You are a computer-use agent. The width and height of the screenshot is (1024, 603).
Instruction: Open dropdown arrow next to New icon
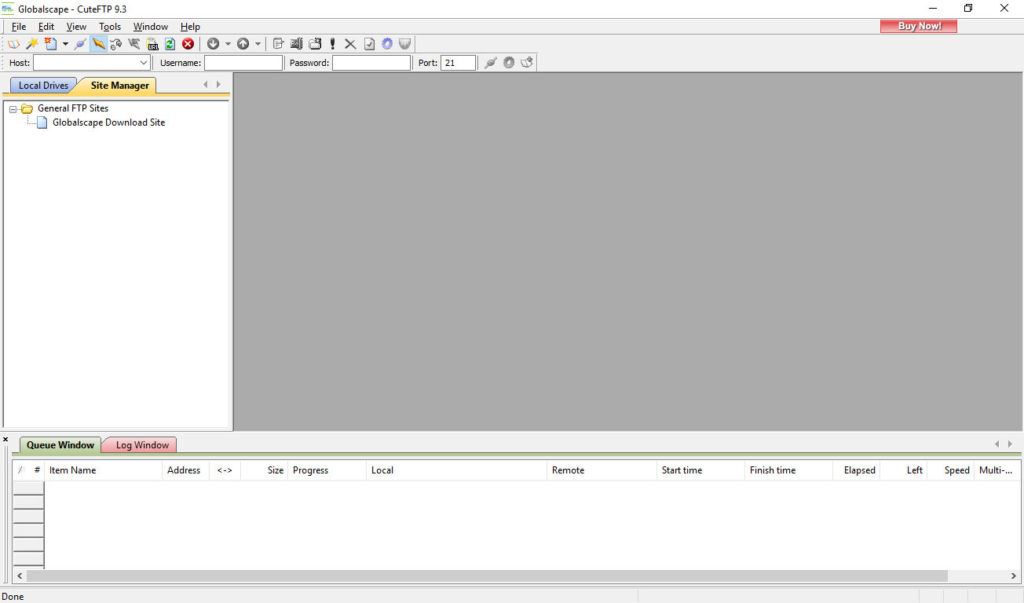tap(65, 44)
